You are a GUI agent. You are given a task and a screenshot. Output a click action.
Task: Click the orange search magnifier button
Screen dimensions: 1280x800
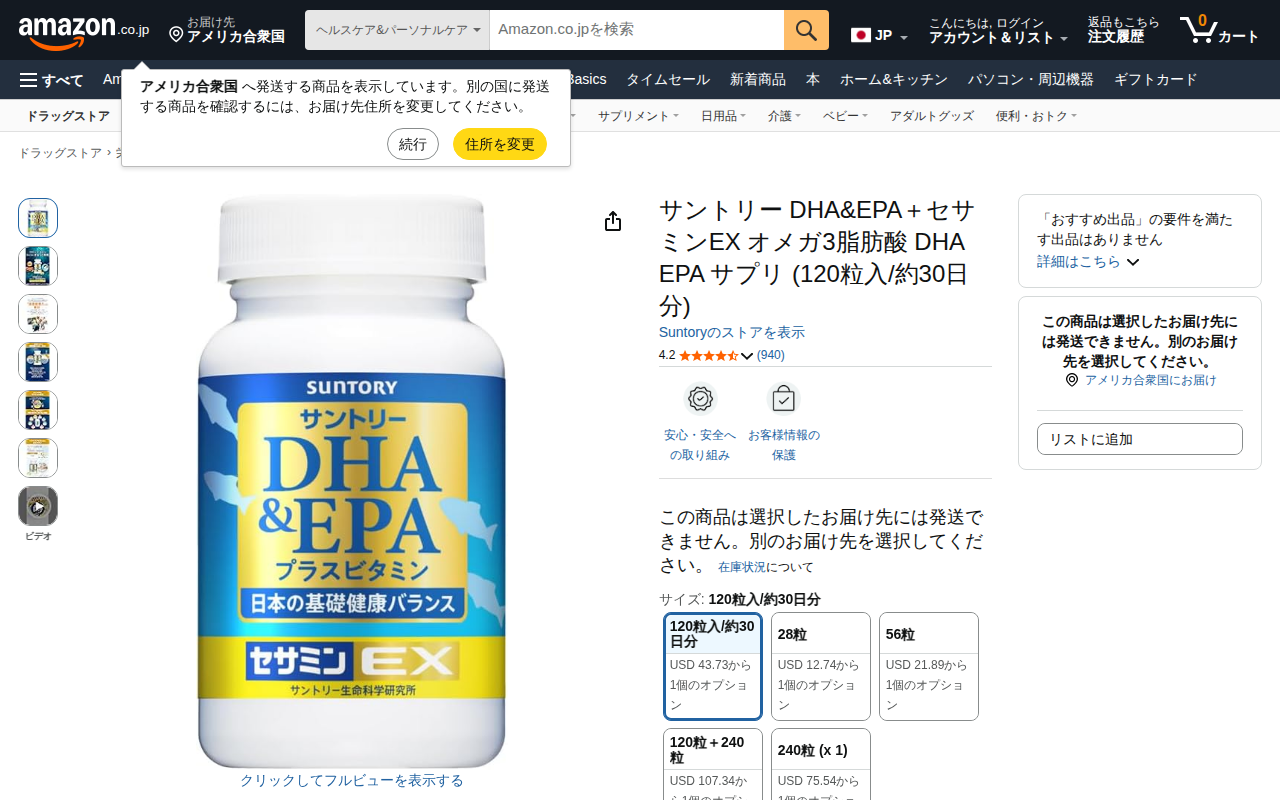tap(806, 30)
